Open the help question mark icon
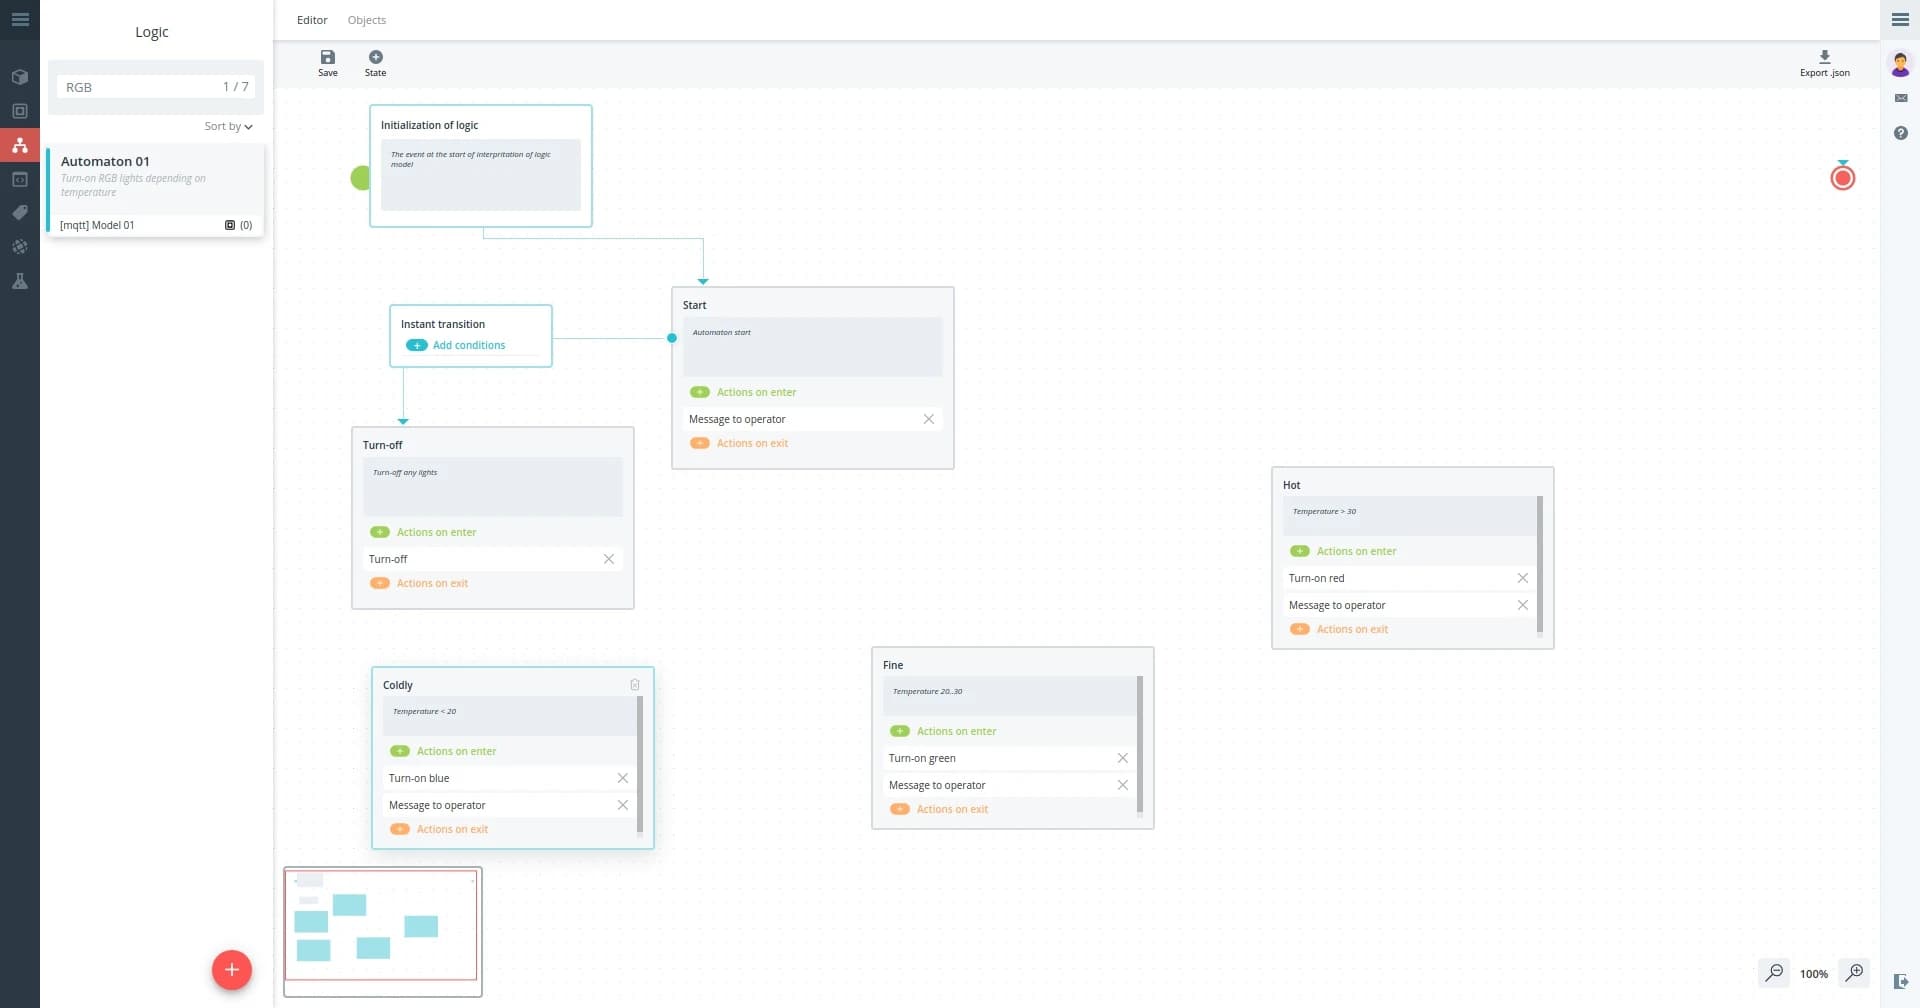 click(1900, 133)
